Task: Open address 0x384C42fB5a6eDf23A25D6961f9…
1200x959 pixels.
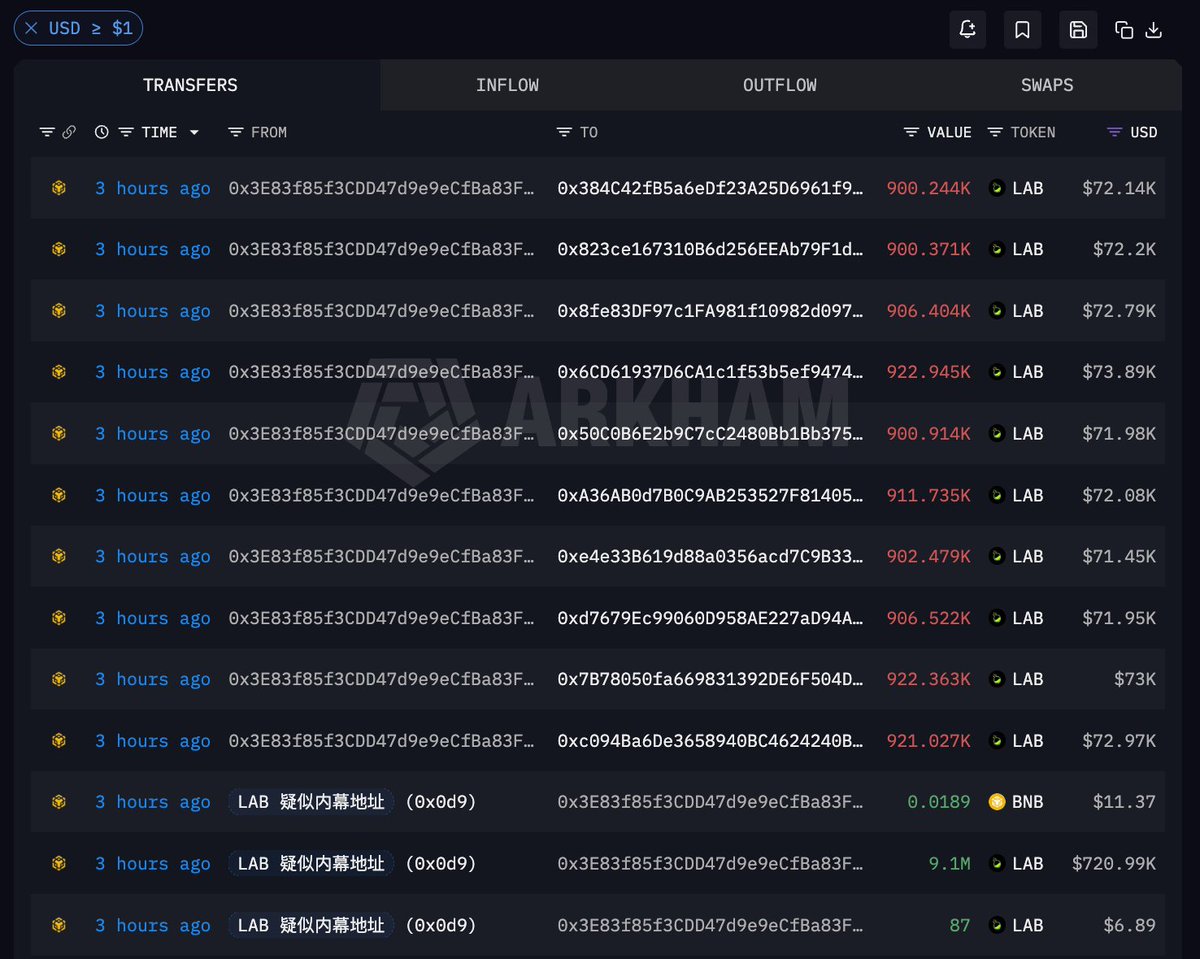Action: pos(710,187)
